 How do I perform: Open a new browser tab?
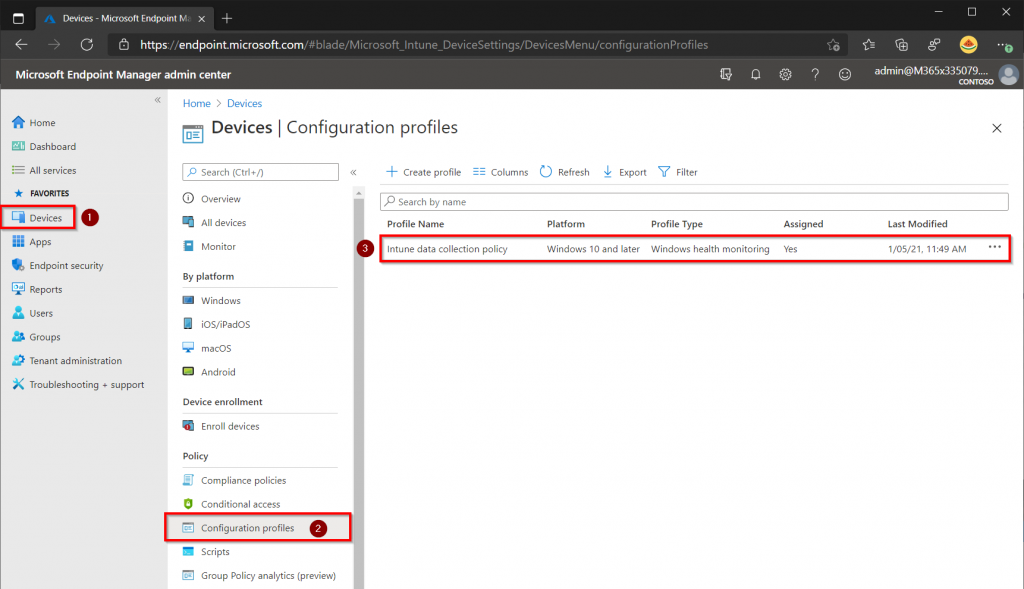[227, 18]
